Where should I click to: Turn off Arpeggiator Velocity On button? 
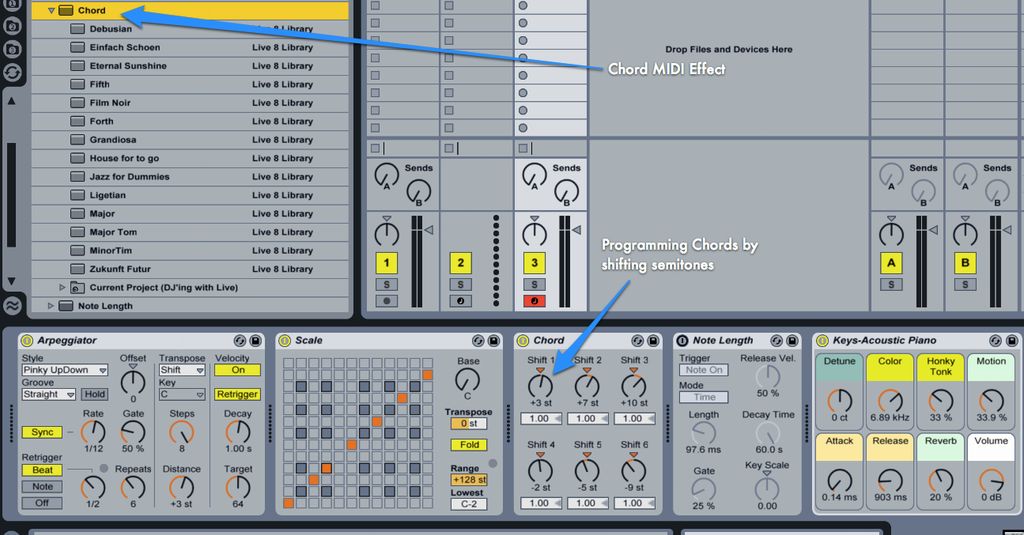[238, 370]
